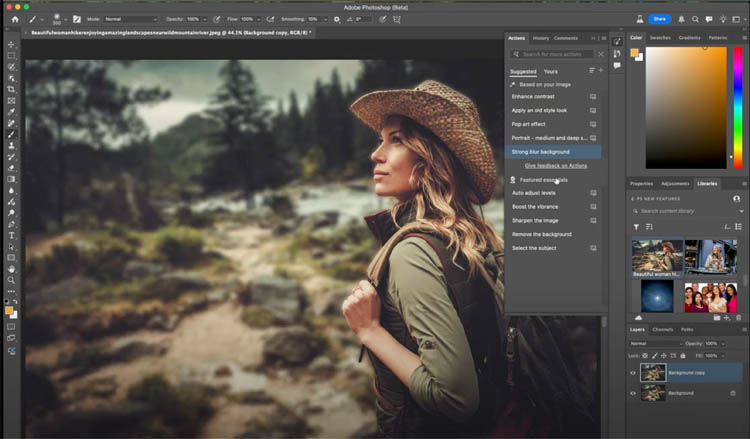Toggle pressure for opacity icon
Image resolution: width=750 pixels, height=439 pixels.
pyautogui.click(x=217, y=19)
